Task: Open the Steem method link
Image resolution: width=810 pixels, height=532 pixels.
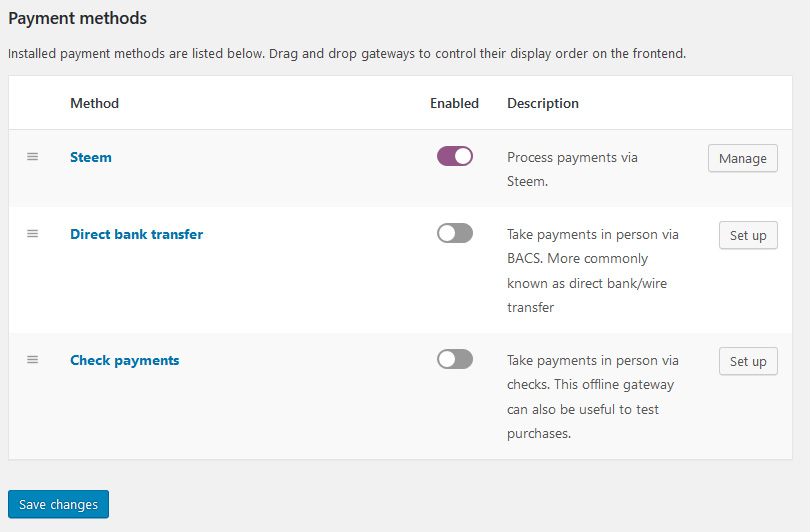Action: click(x=91, y=157)
